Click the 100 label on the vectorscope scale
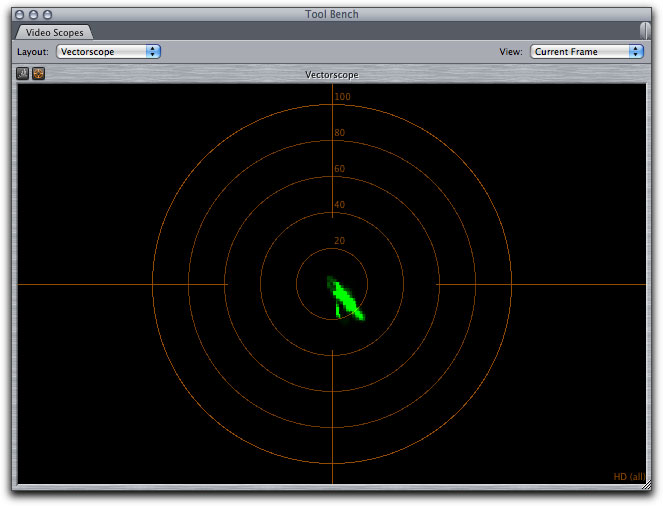Screen dimensions: 663x506 pyautogui.click(x=342, y=97)
